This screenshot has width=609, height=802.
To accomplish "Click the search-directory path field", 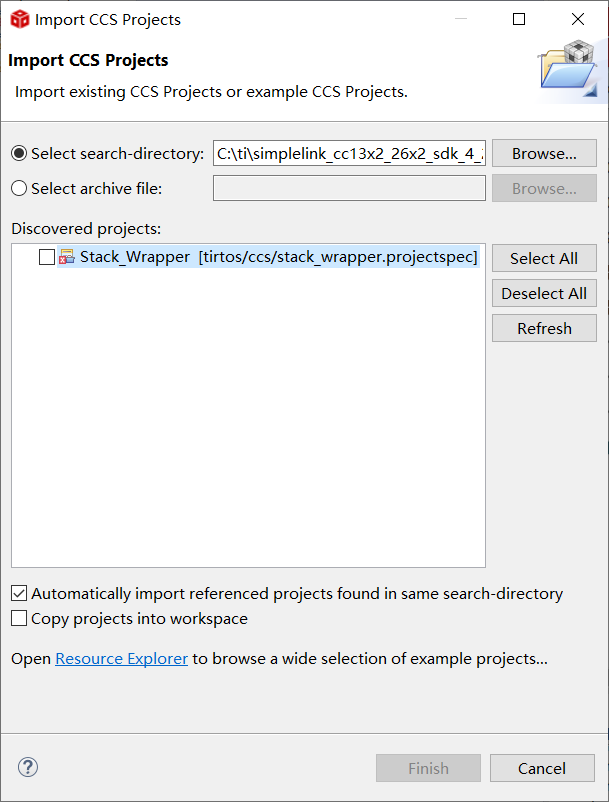I will (349, 154).
